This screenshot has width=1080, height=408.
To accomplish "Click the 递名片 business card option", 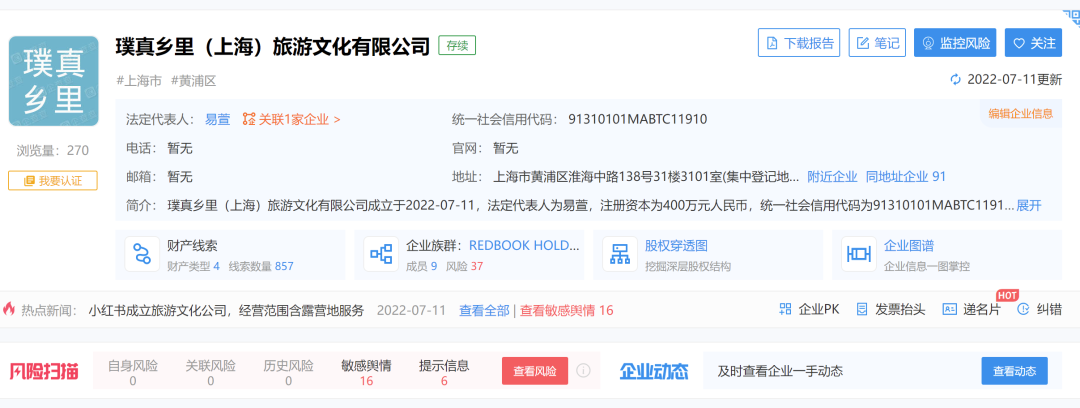I will (x=971, y=309).
